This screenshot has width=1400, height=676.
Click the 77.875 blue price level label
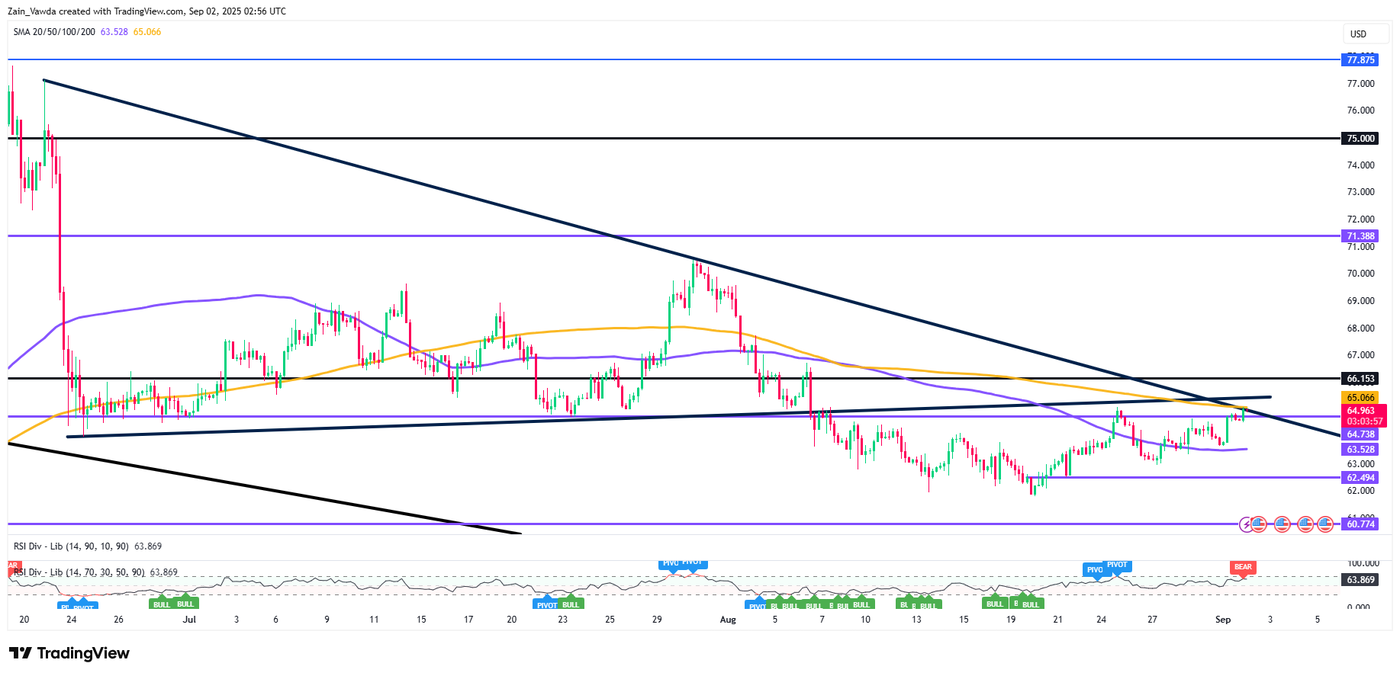pos(1359,59)
